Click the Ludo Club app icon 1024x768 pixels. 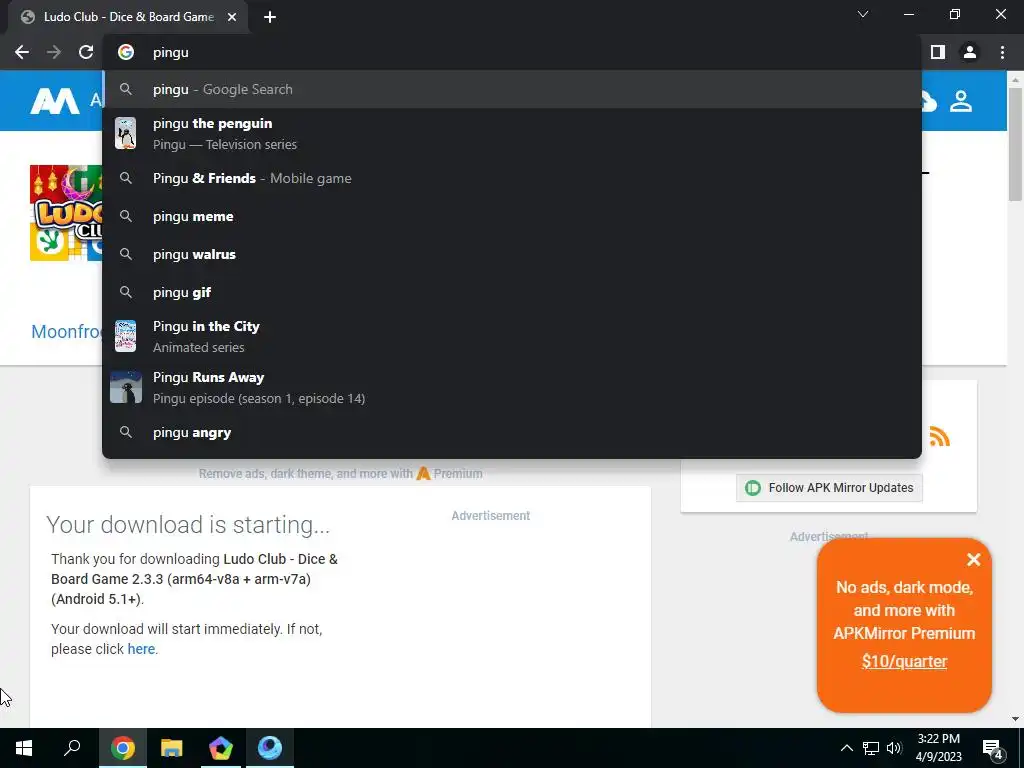66,213
